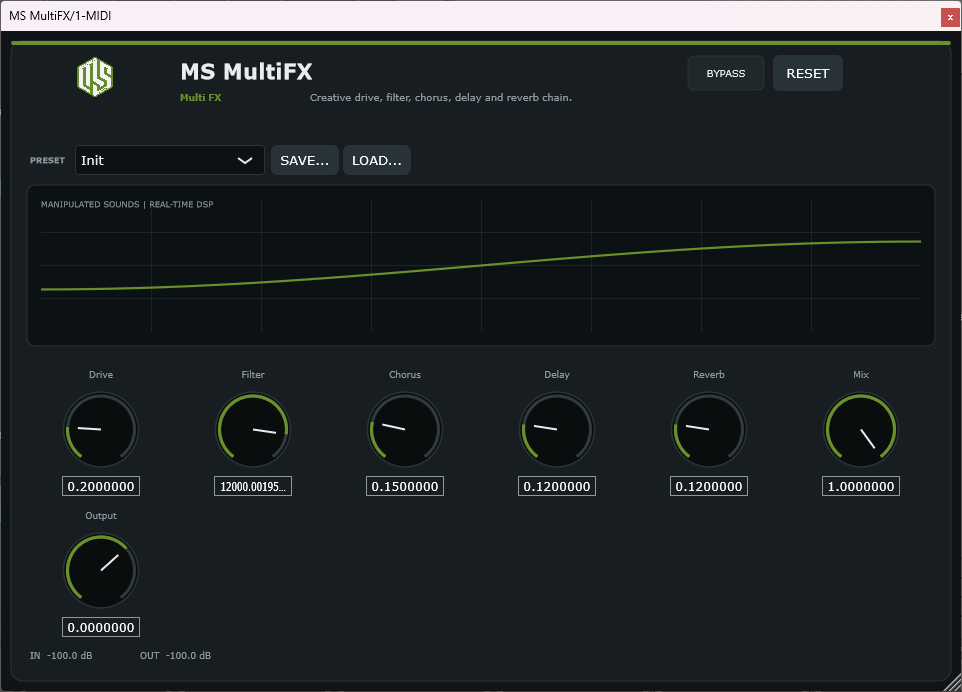
Task: Click the PRESET label
Action: (47, 160)
